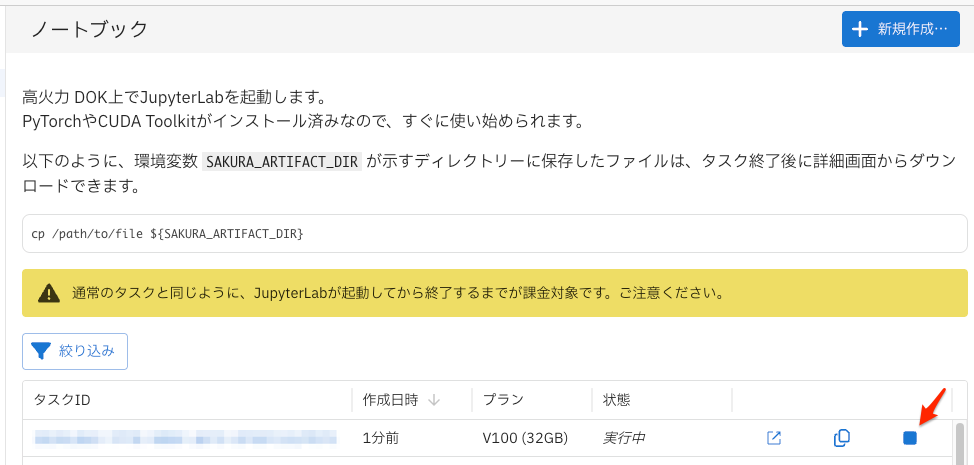Open the blurred task ID link
The image size is (974, 465).
185,438
